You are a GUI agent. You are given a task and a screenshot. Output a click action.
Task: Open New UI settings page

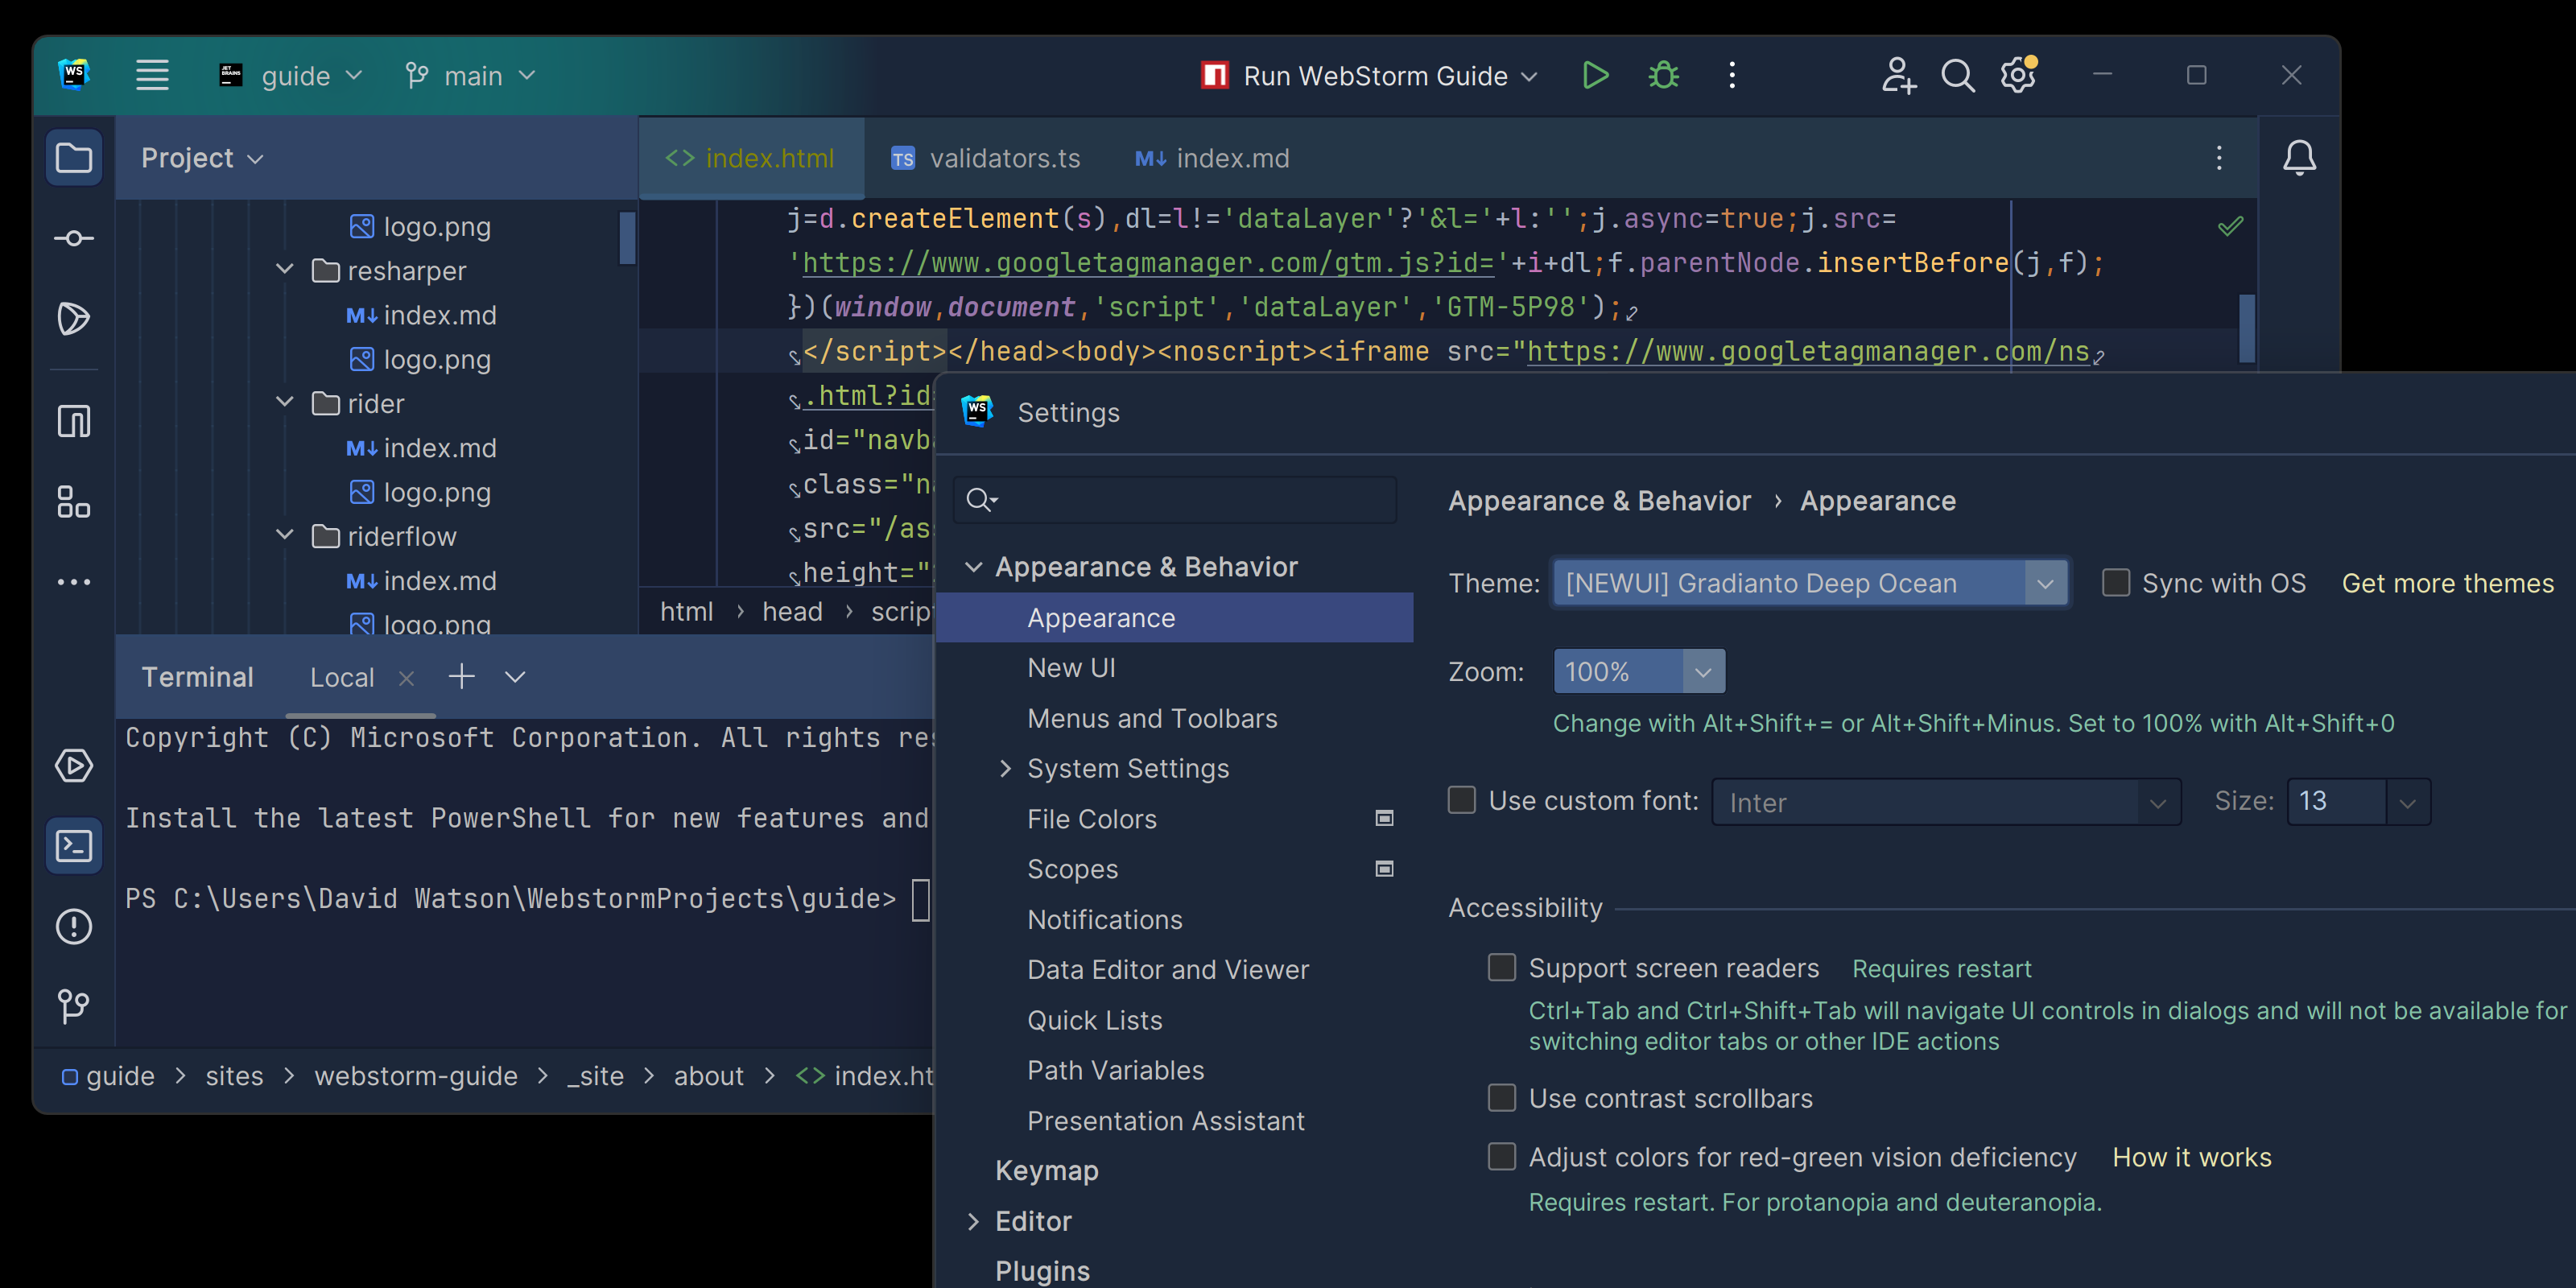1072,668
